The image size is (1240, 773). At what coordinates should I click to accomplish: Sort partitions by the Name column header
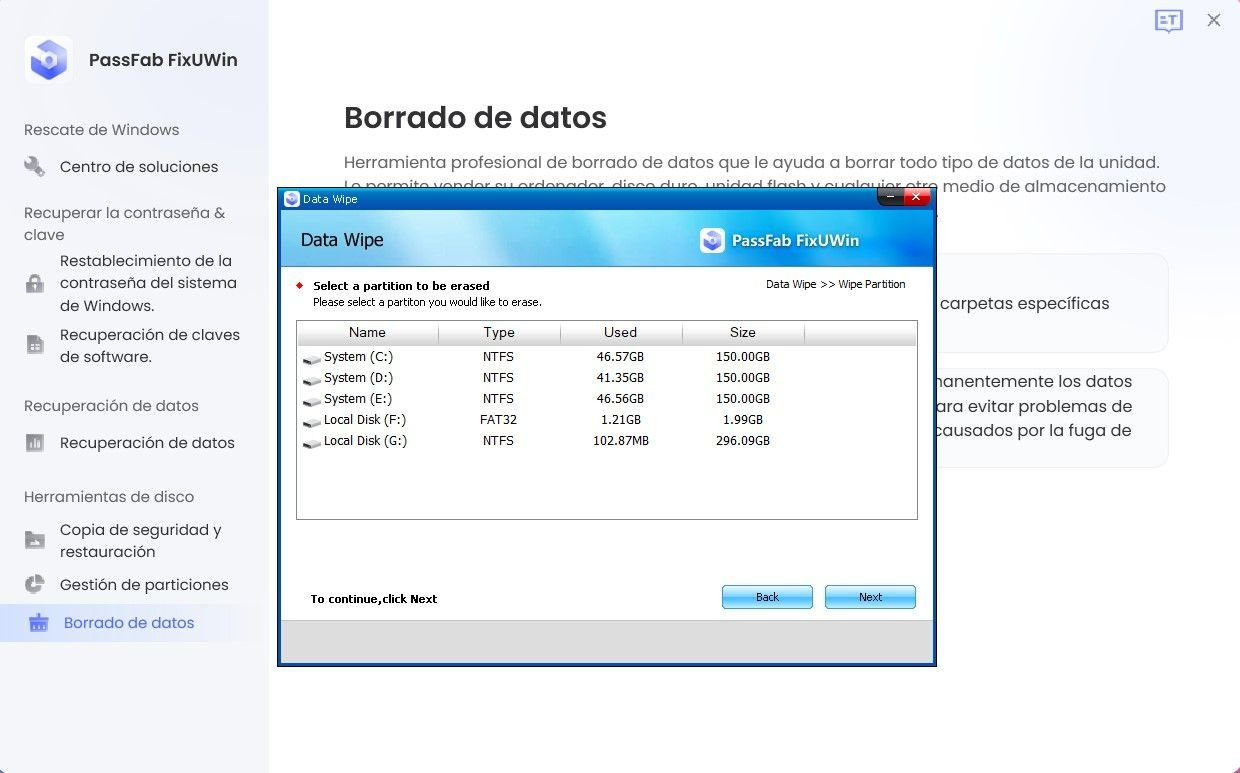(367, 333)
